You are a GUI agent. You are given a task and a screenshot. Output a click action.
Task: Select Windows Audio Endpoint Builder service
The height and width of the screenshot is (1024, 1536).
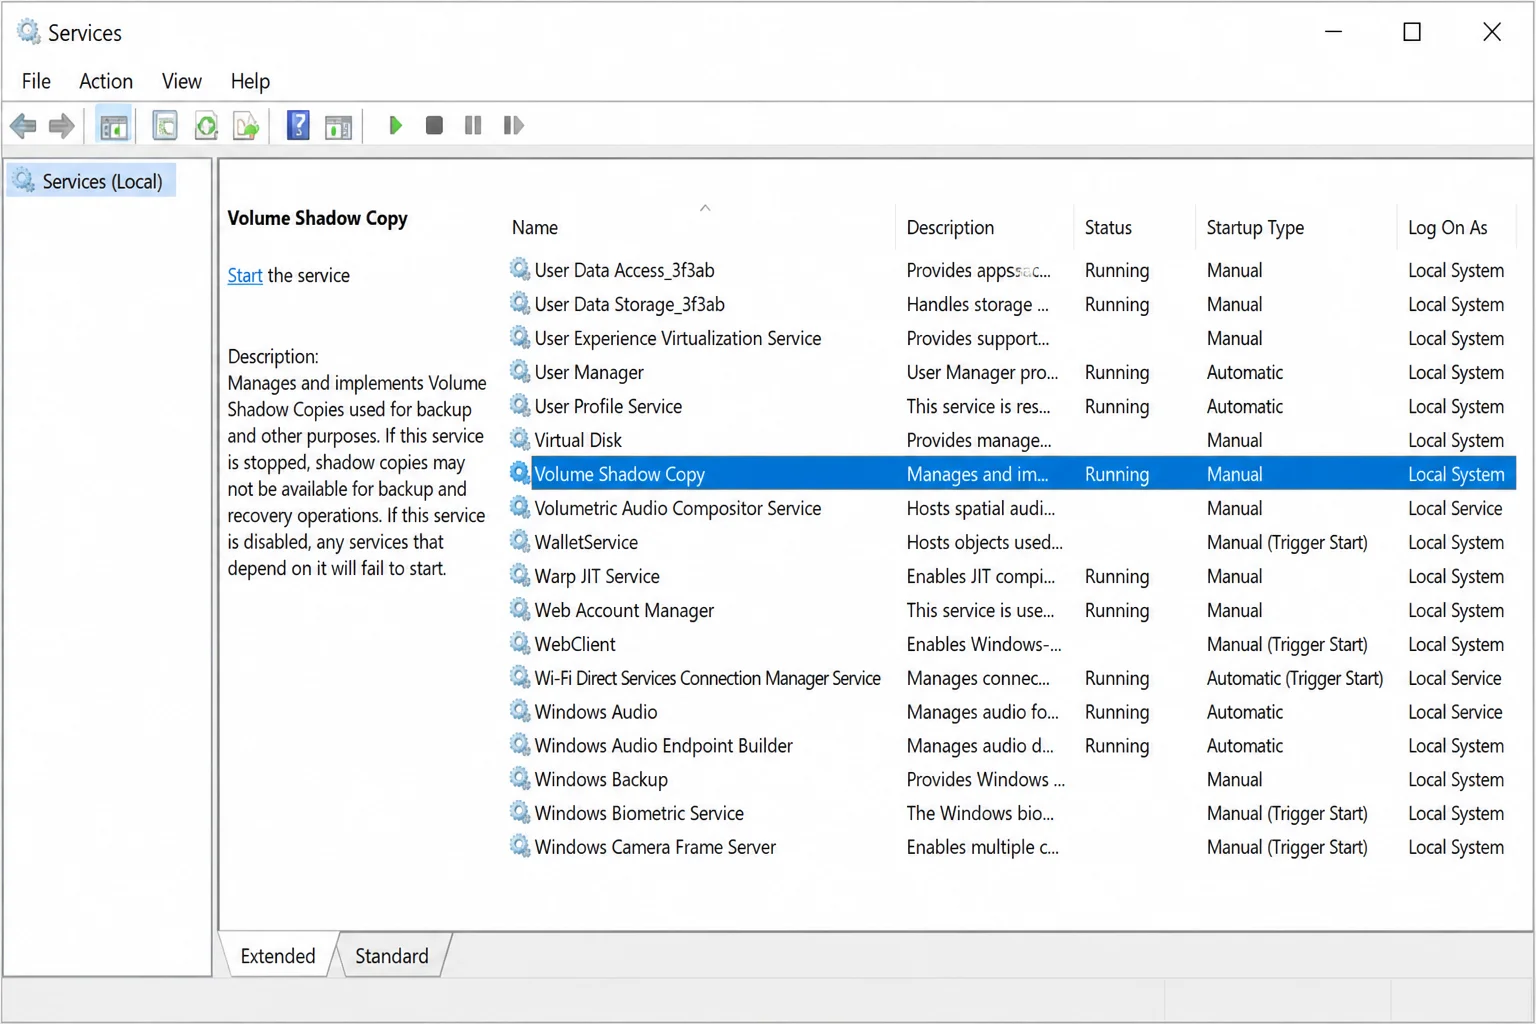pyautogui.click(x=1011, y=746)
